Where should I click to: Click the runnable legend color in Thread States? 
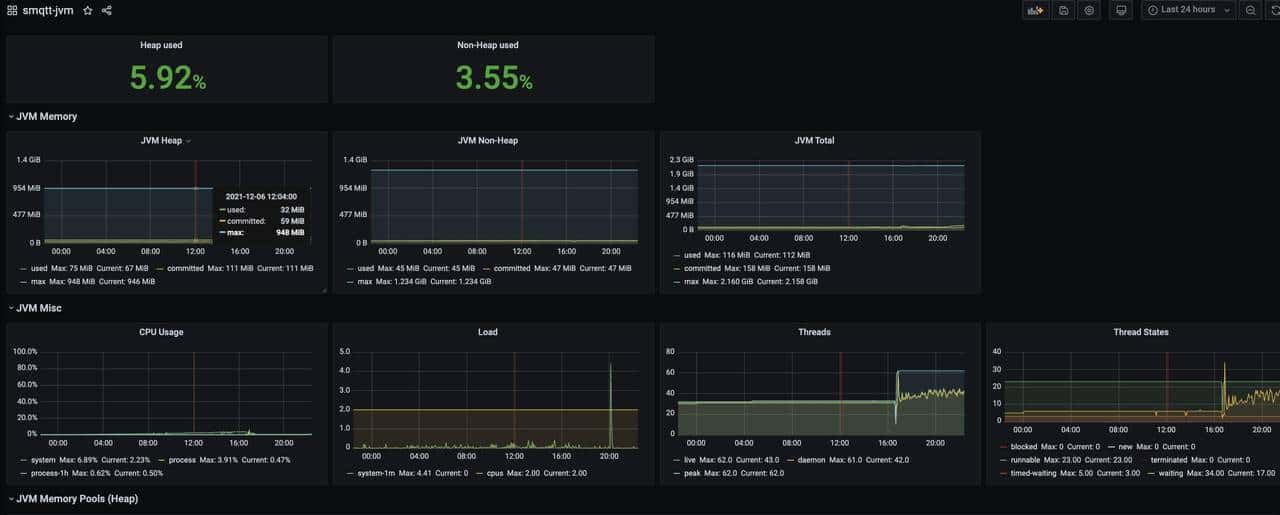[x=1003, y=459]
